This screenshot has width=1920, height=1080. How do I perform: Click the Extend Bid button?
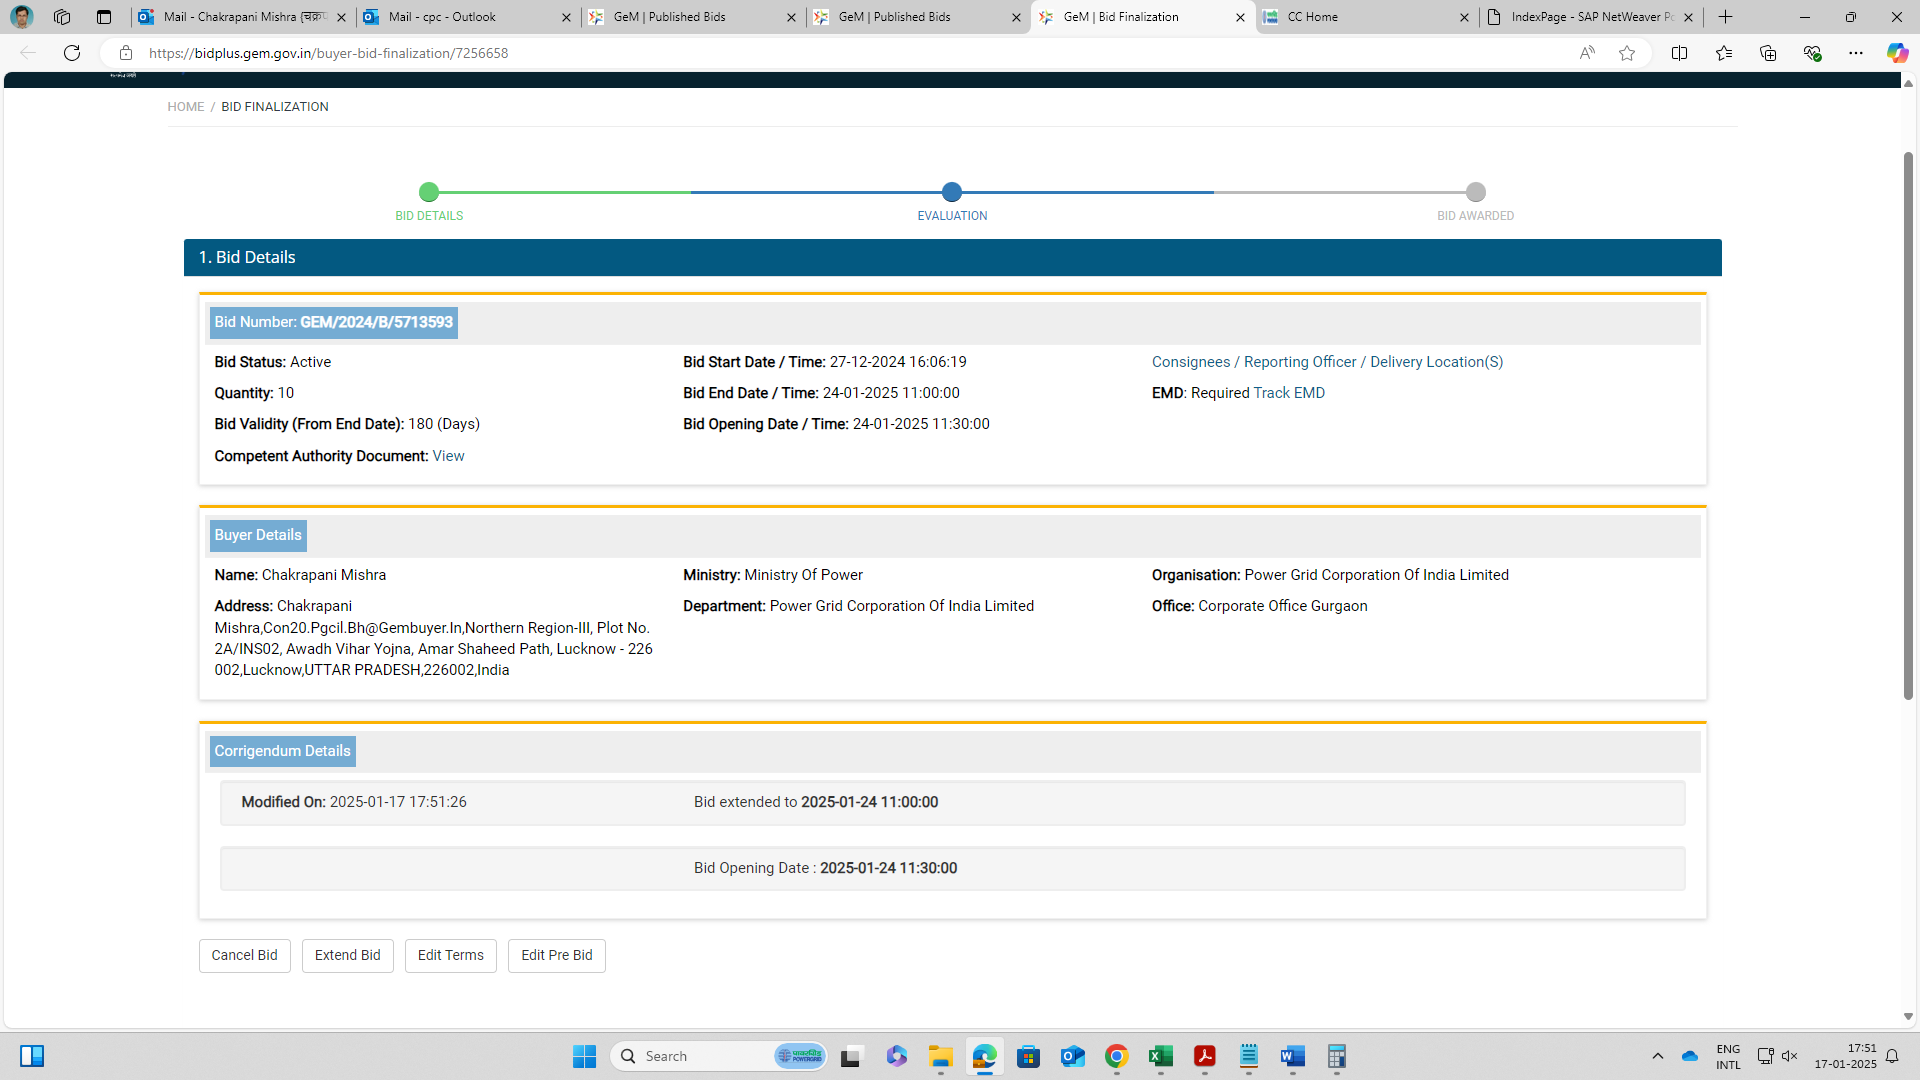tap(347, 955)
